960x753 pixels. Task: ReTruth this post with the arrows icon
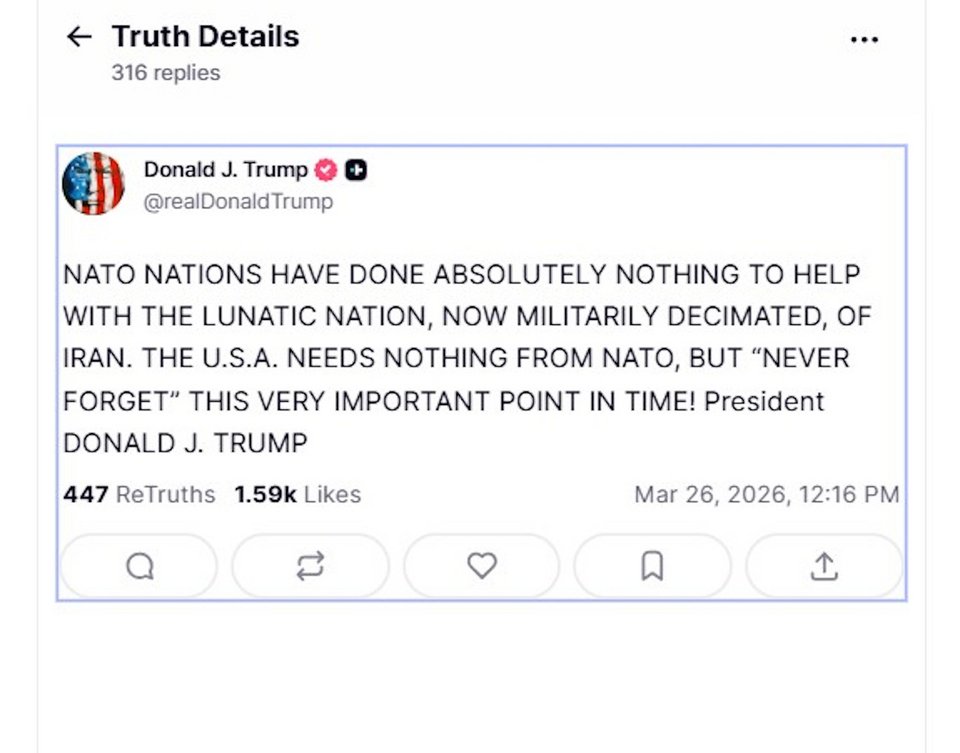click(x=310, y=567)
